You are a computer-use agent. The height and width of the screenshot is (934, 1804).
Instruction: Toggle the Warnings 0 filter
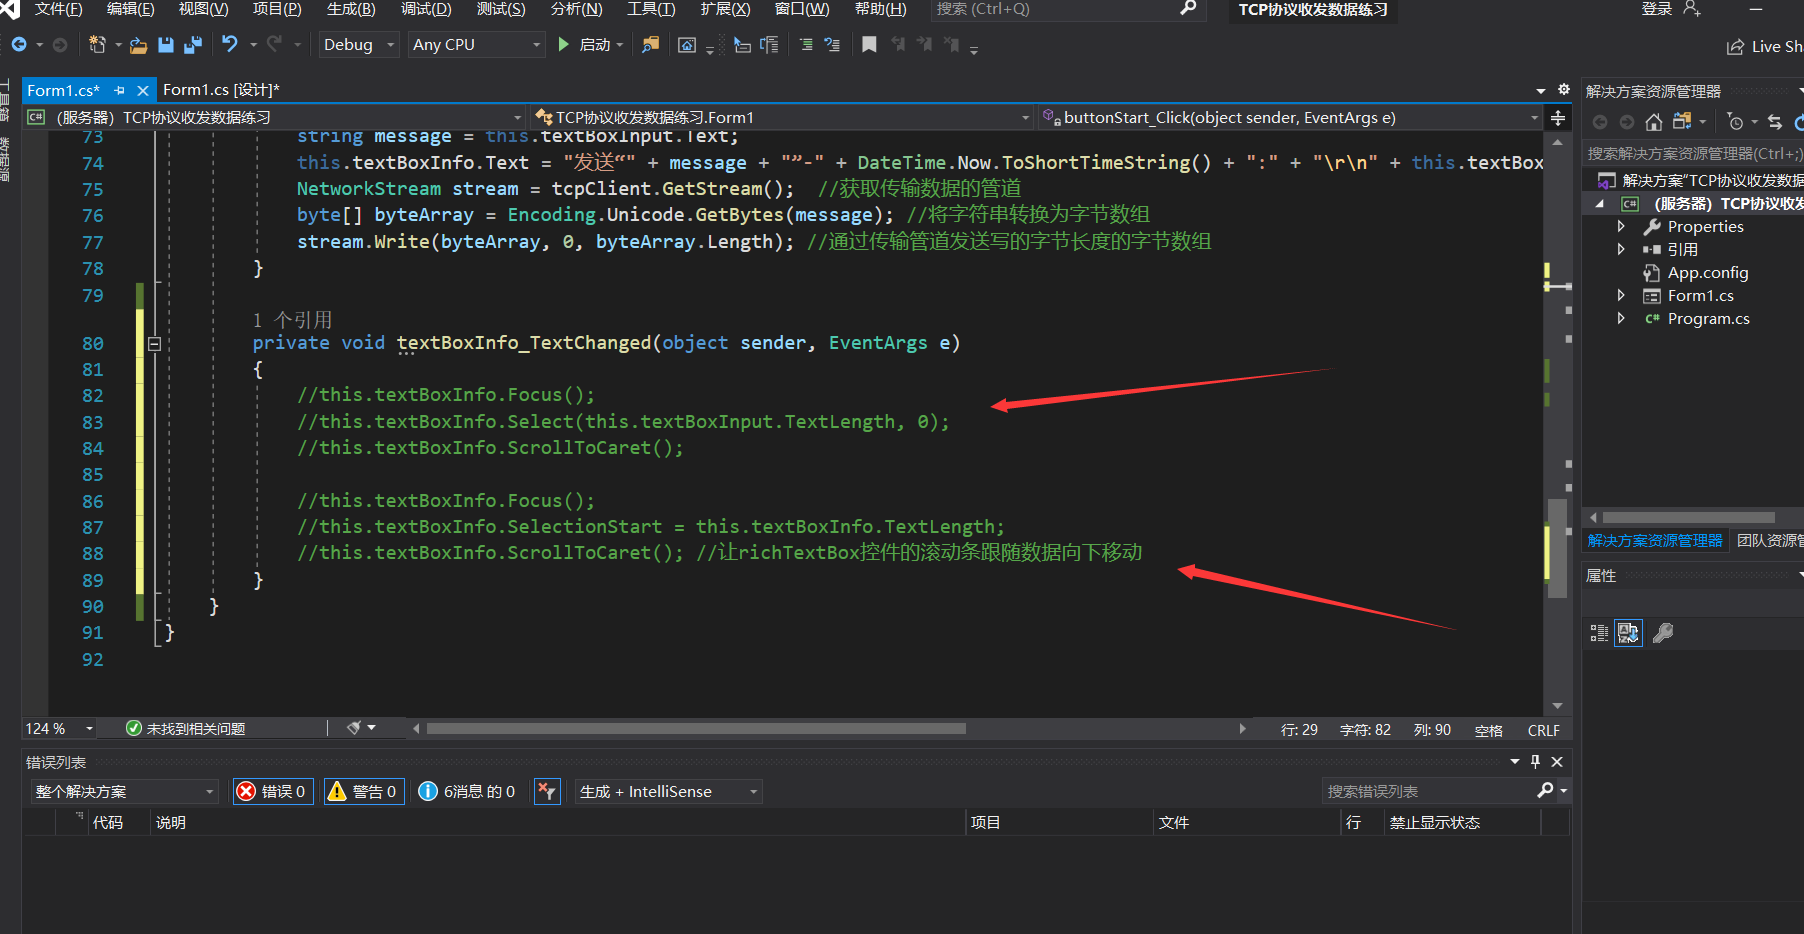pyautogui.click(x=363, y=792)
